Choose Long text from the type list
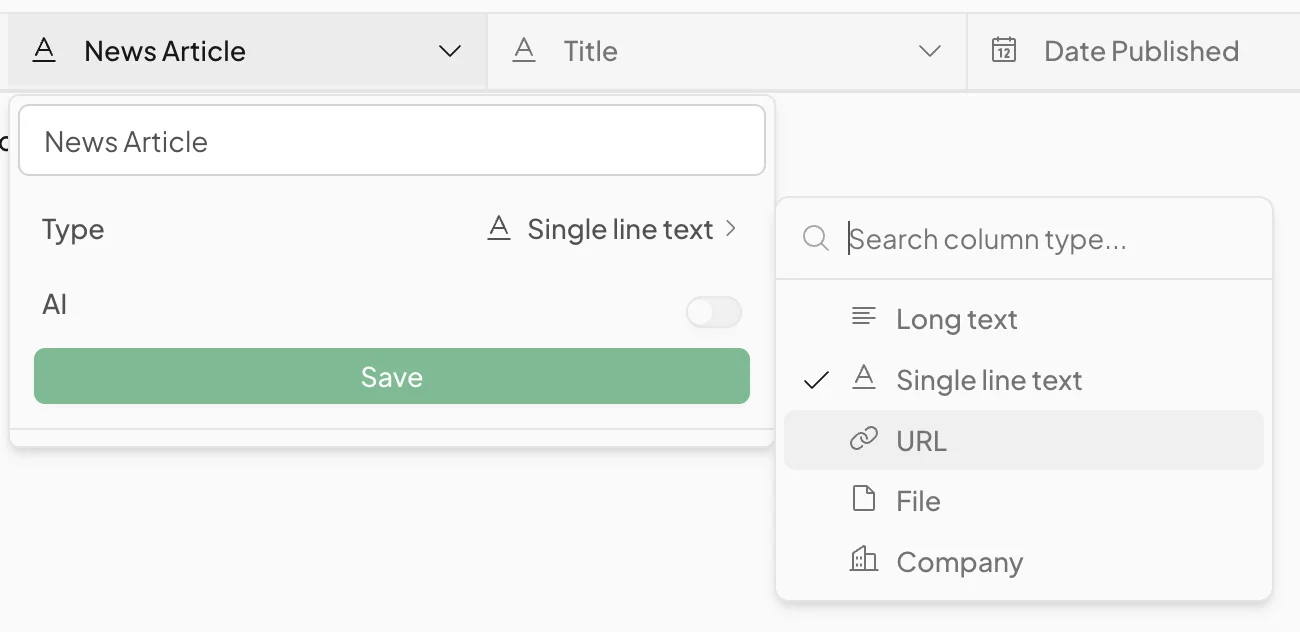The height and width of the screenshot is (632, 1300). 957,319
